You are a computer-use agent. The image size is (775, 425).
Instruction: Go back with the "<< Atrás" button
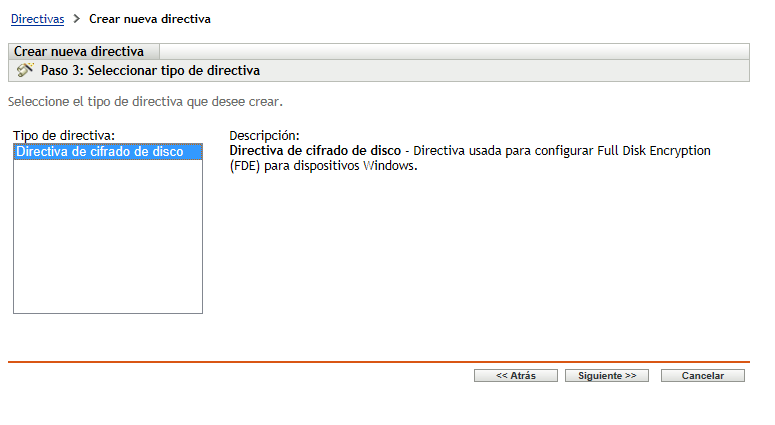point(516,376)
